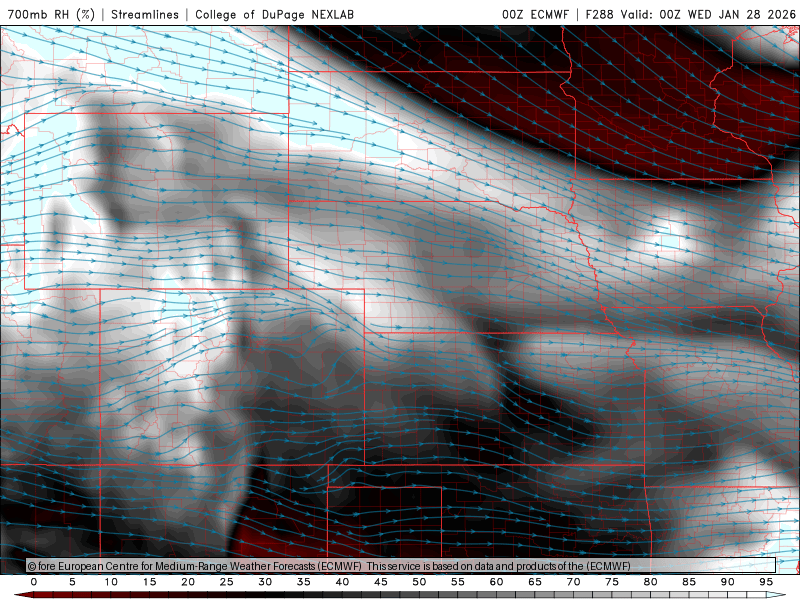Select the "35" colorbar scale label

(304, 582)
